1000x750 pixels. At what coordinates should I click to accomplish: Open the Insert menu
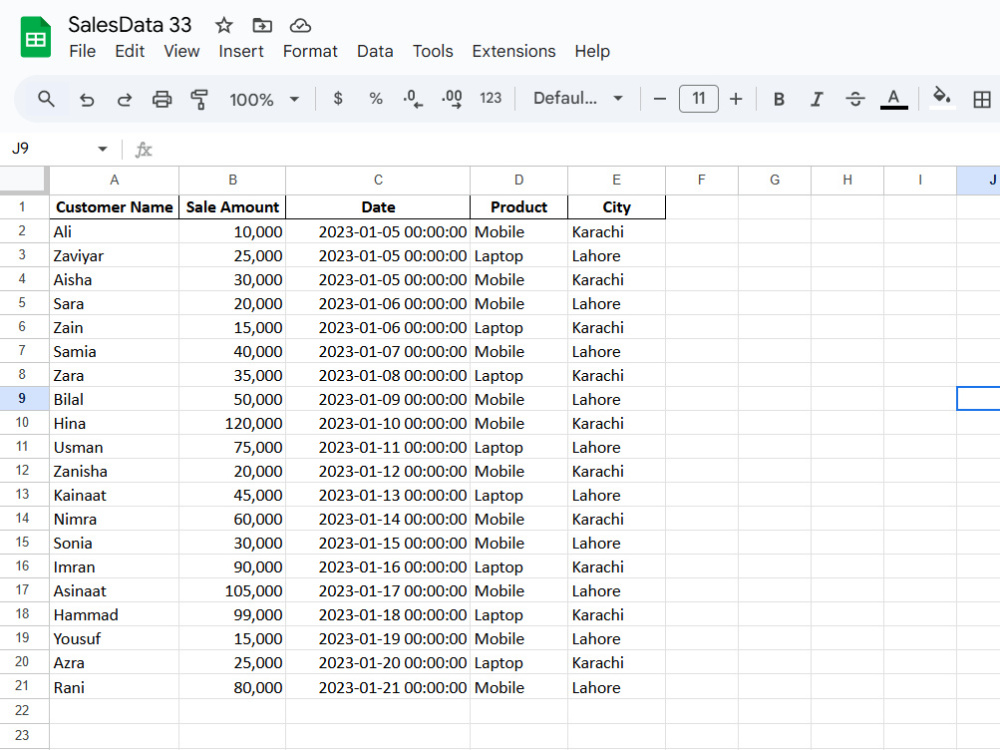pos(241,51)
